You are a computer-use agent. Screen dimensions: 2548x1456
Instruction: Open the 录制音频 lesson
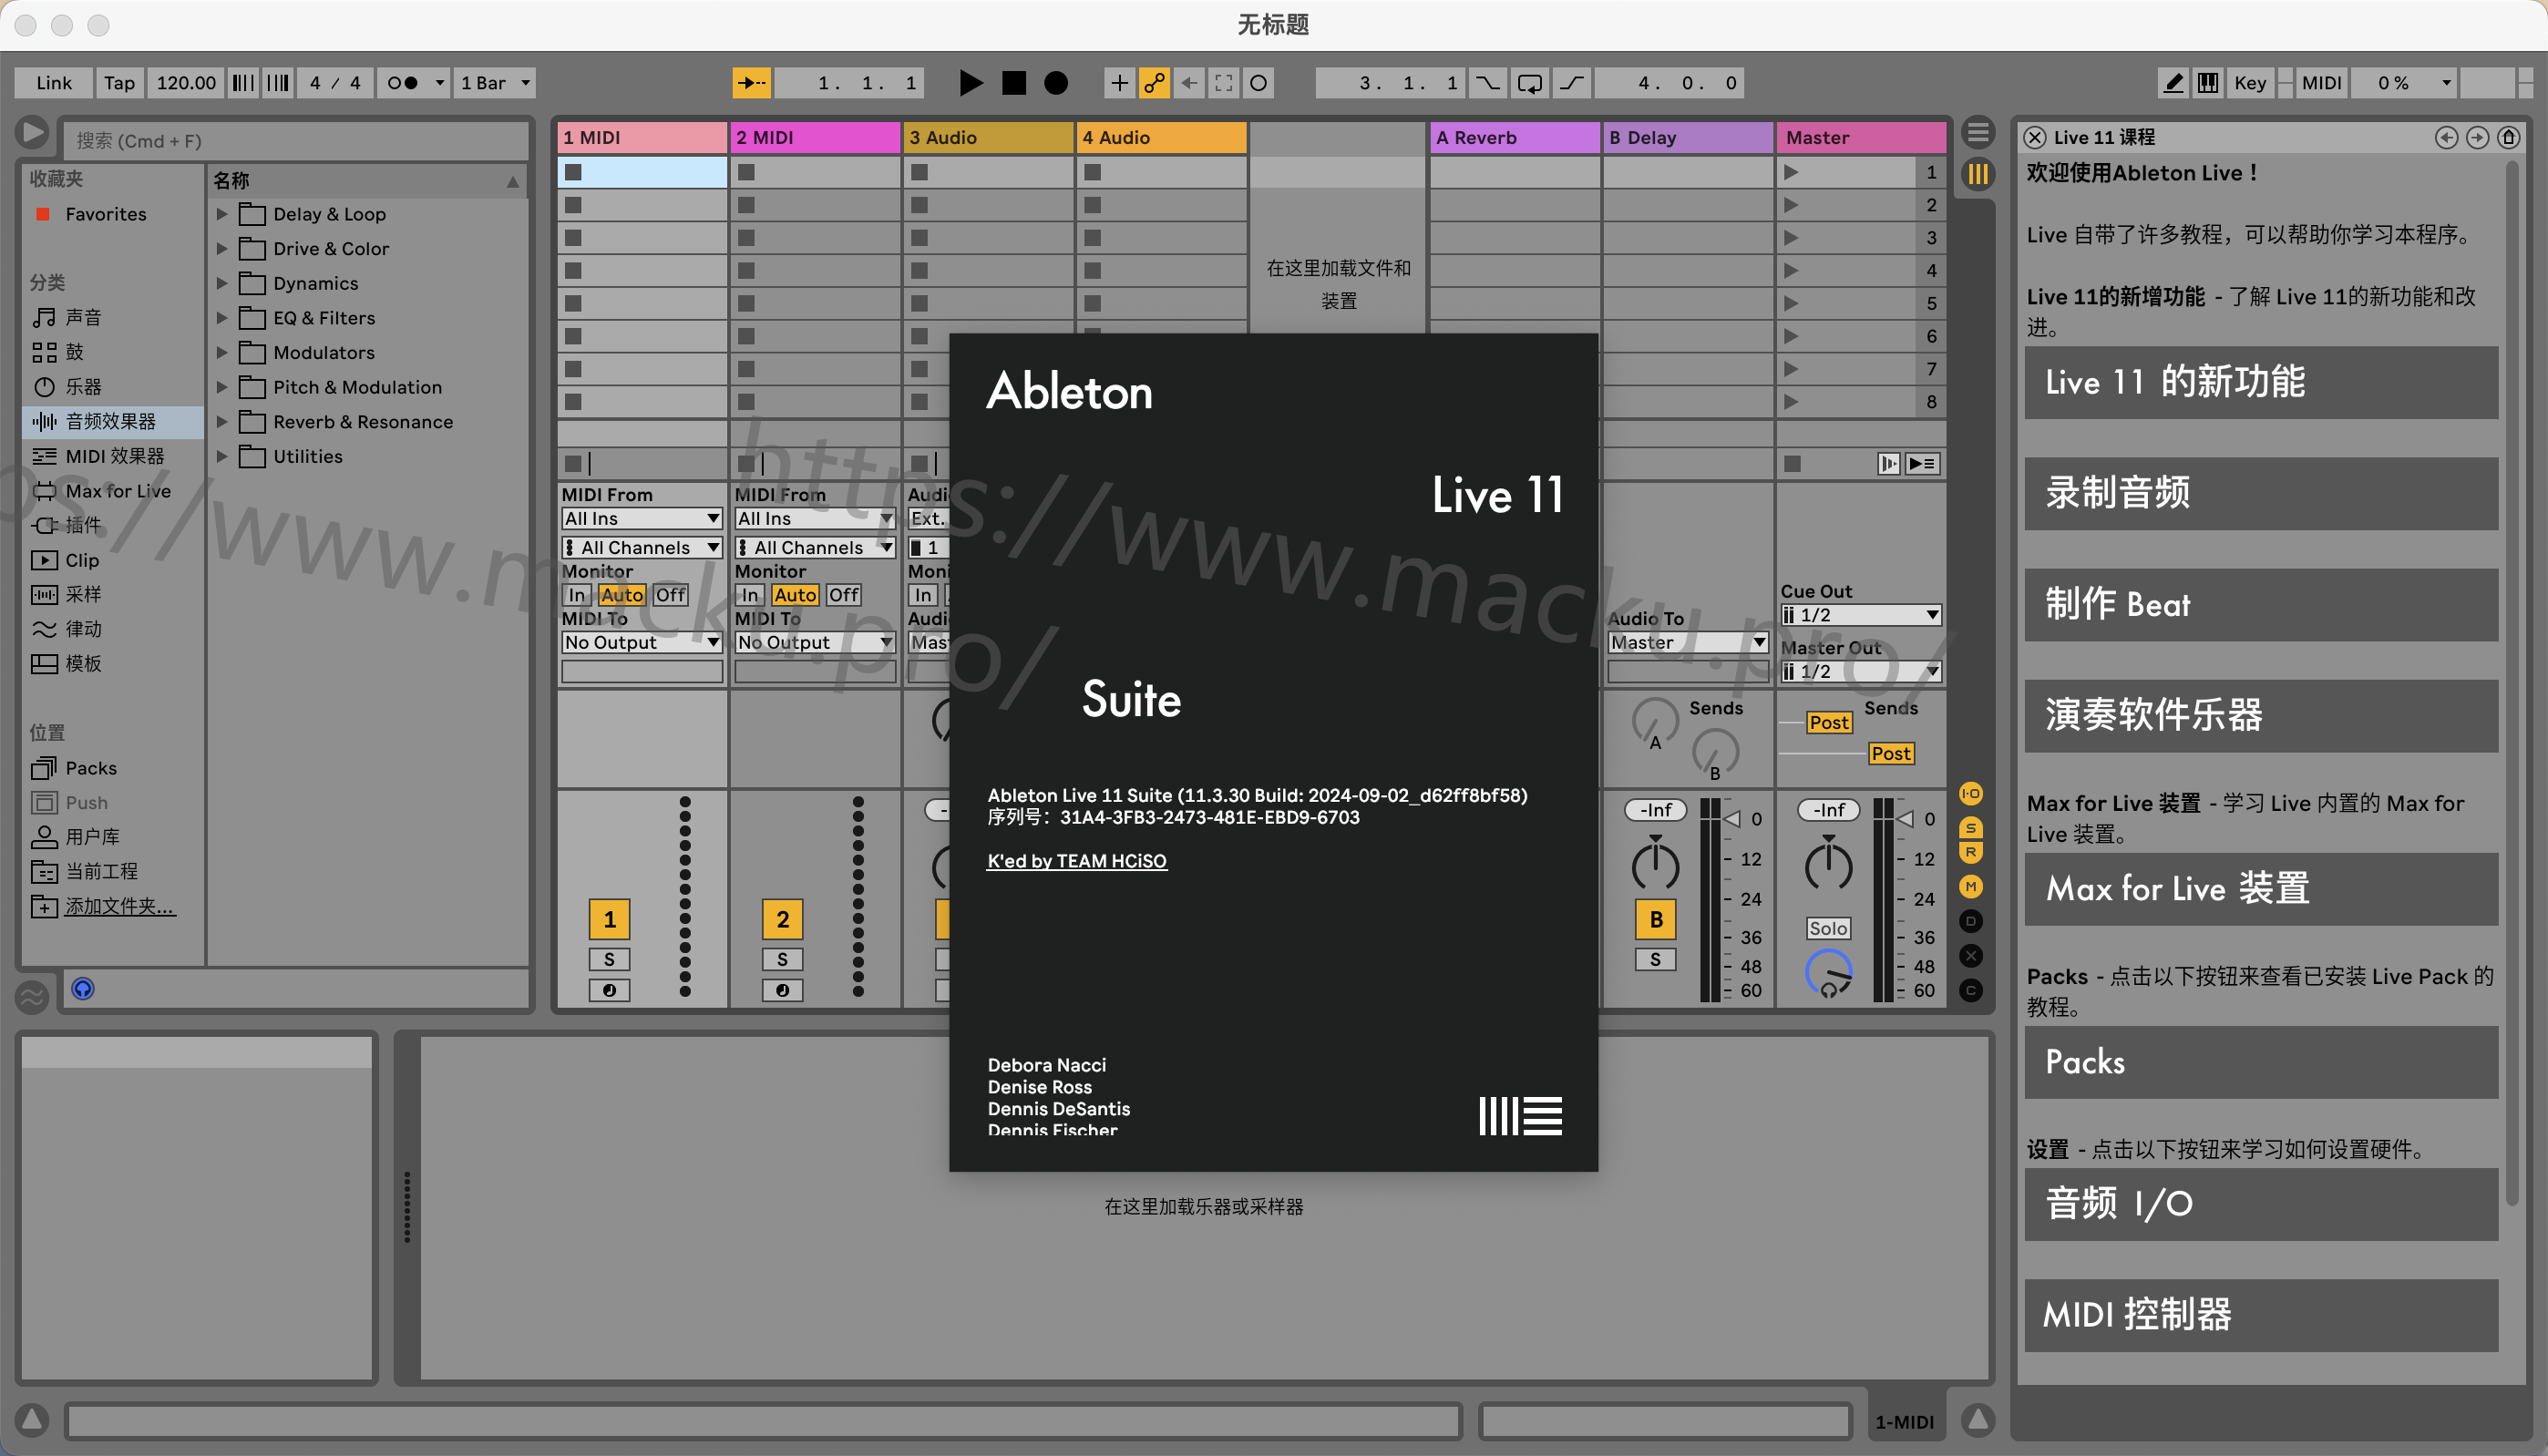click(2260, 493)
